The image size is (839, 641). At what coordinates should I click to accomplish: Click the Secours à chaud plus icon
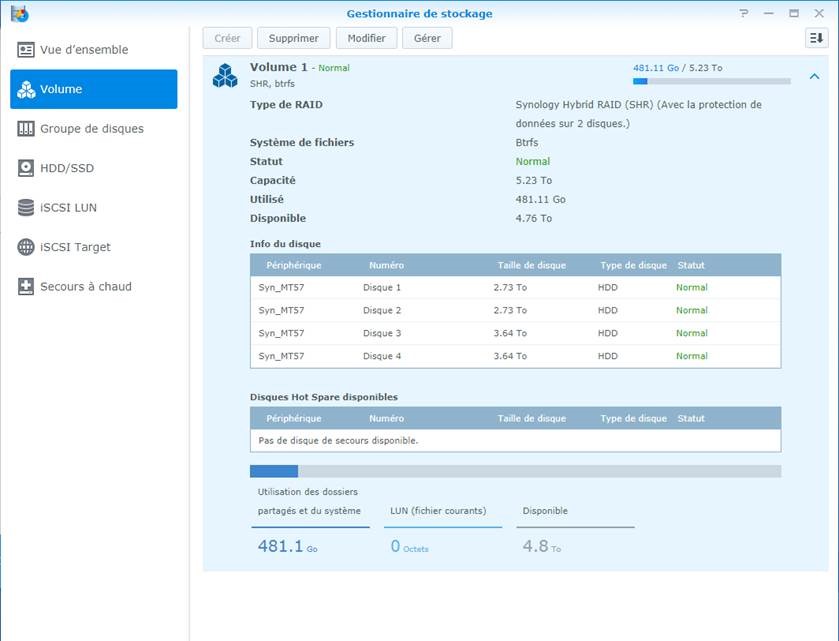[x=26, y=287]
